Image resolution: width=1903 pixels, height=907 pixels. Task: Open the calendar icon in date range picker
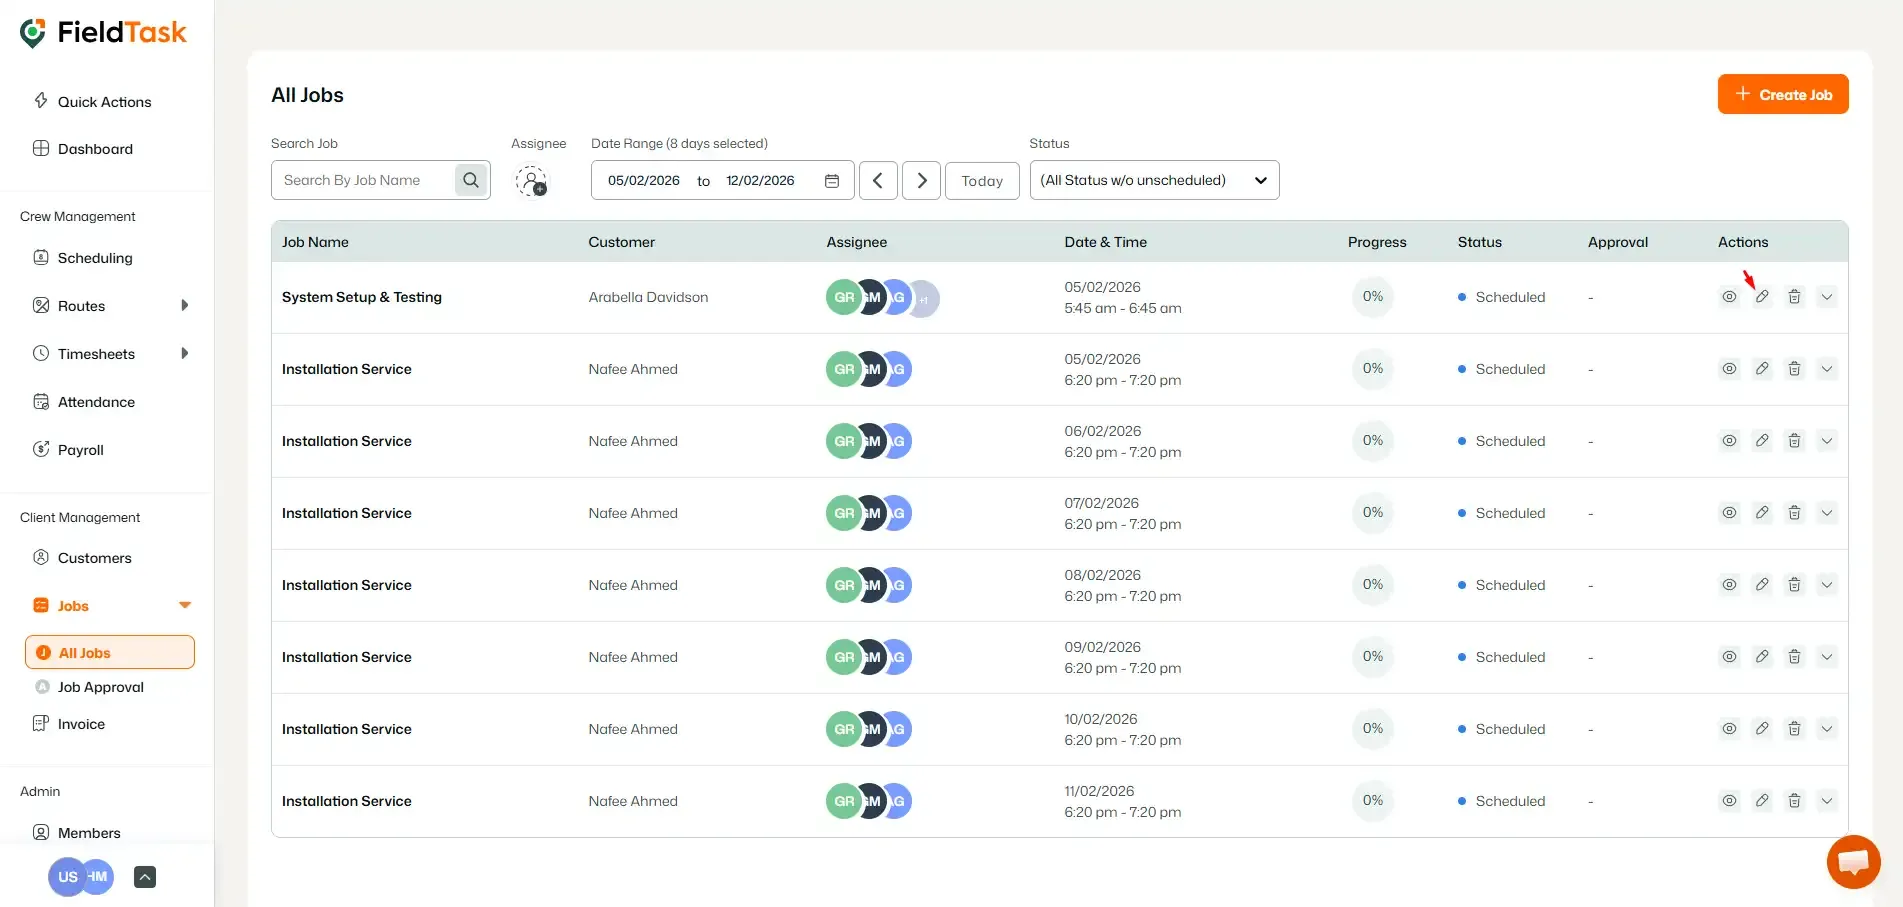pos(831,180)
